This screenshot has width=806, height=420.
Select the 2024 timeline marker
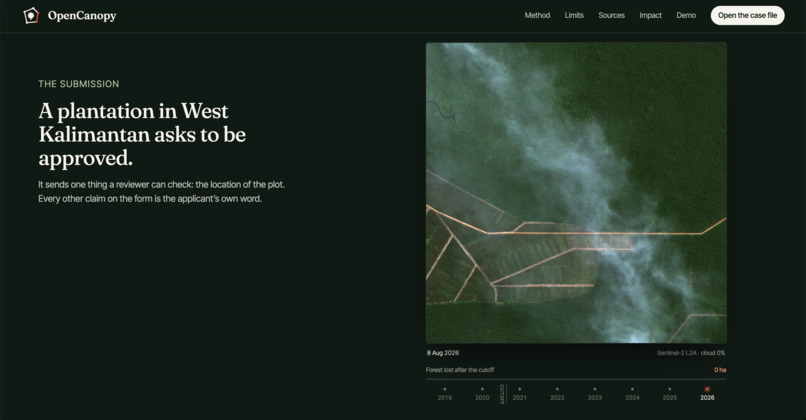[632, 394]
